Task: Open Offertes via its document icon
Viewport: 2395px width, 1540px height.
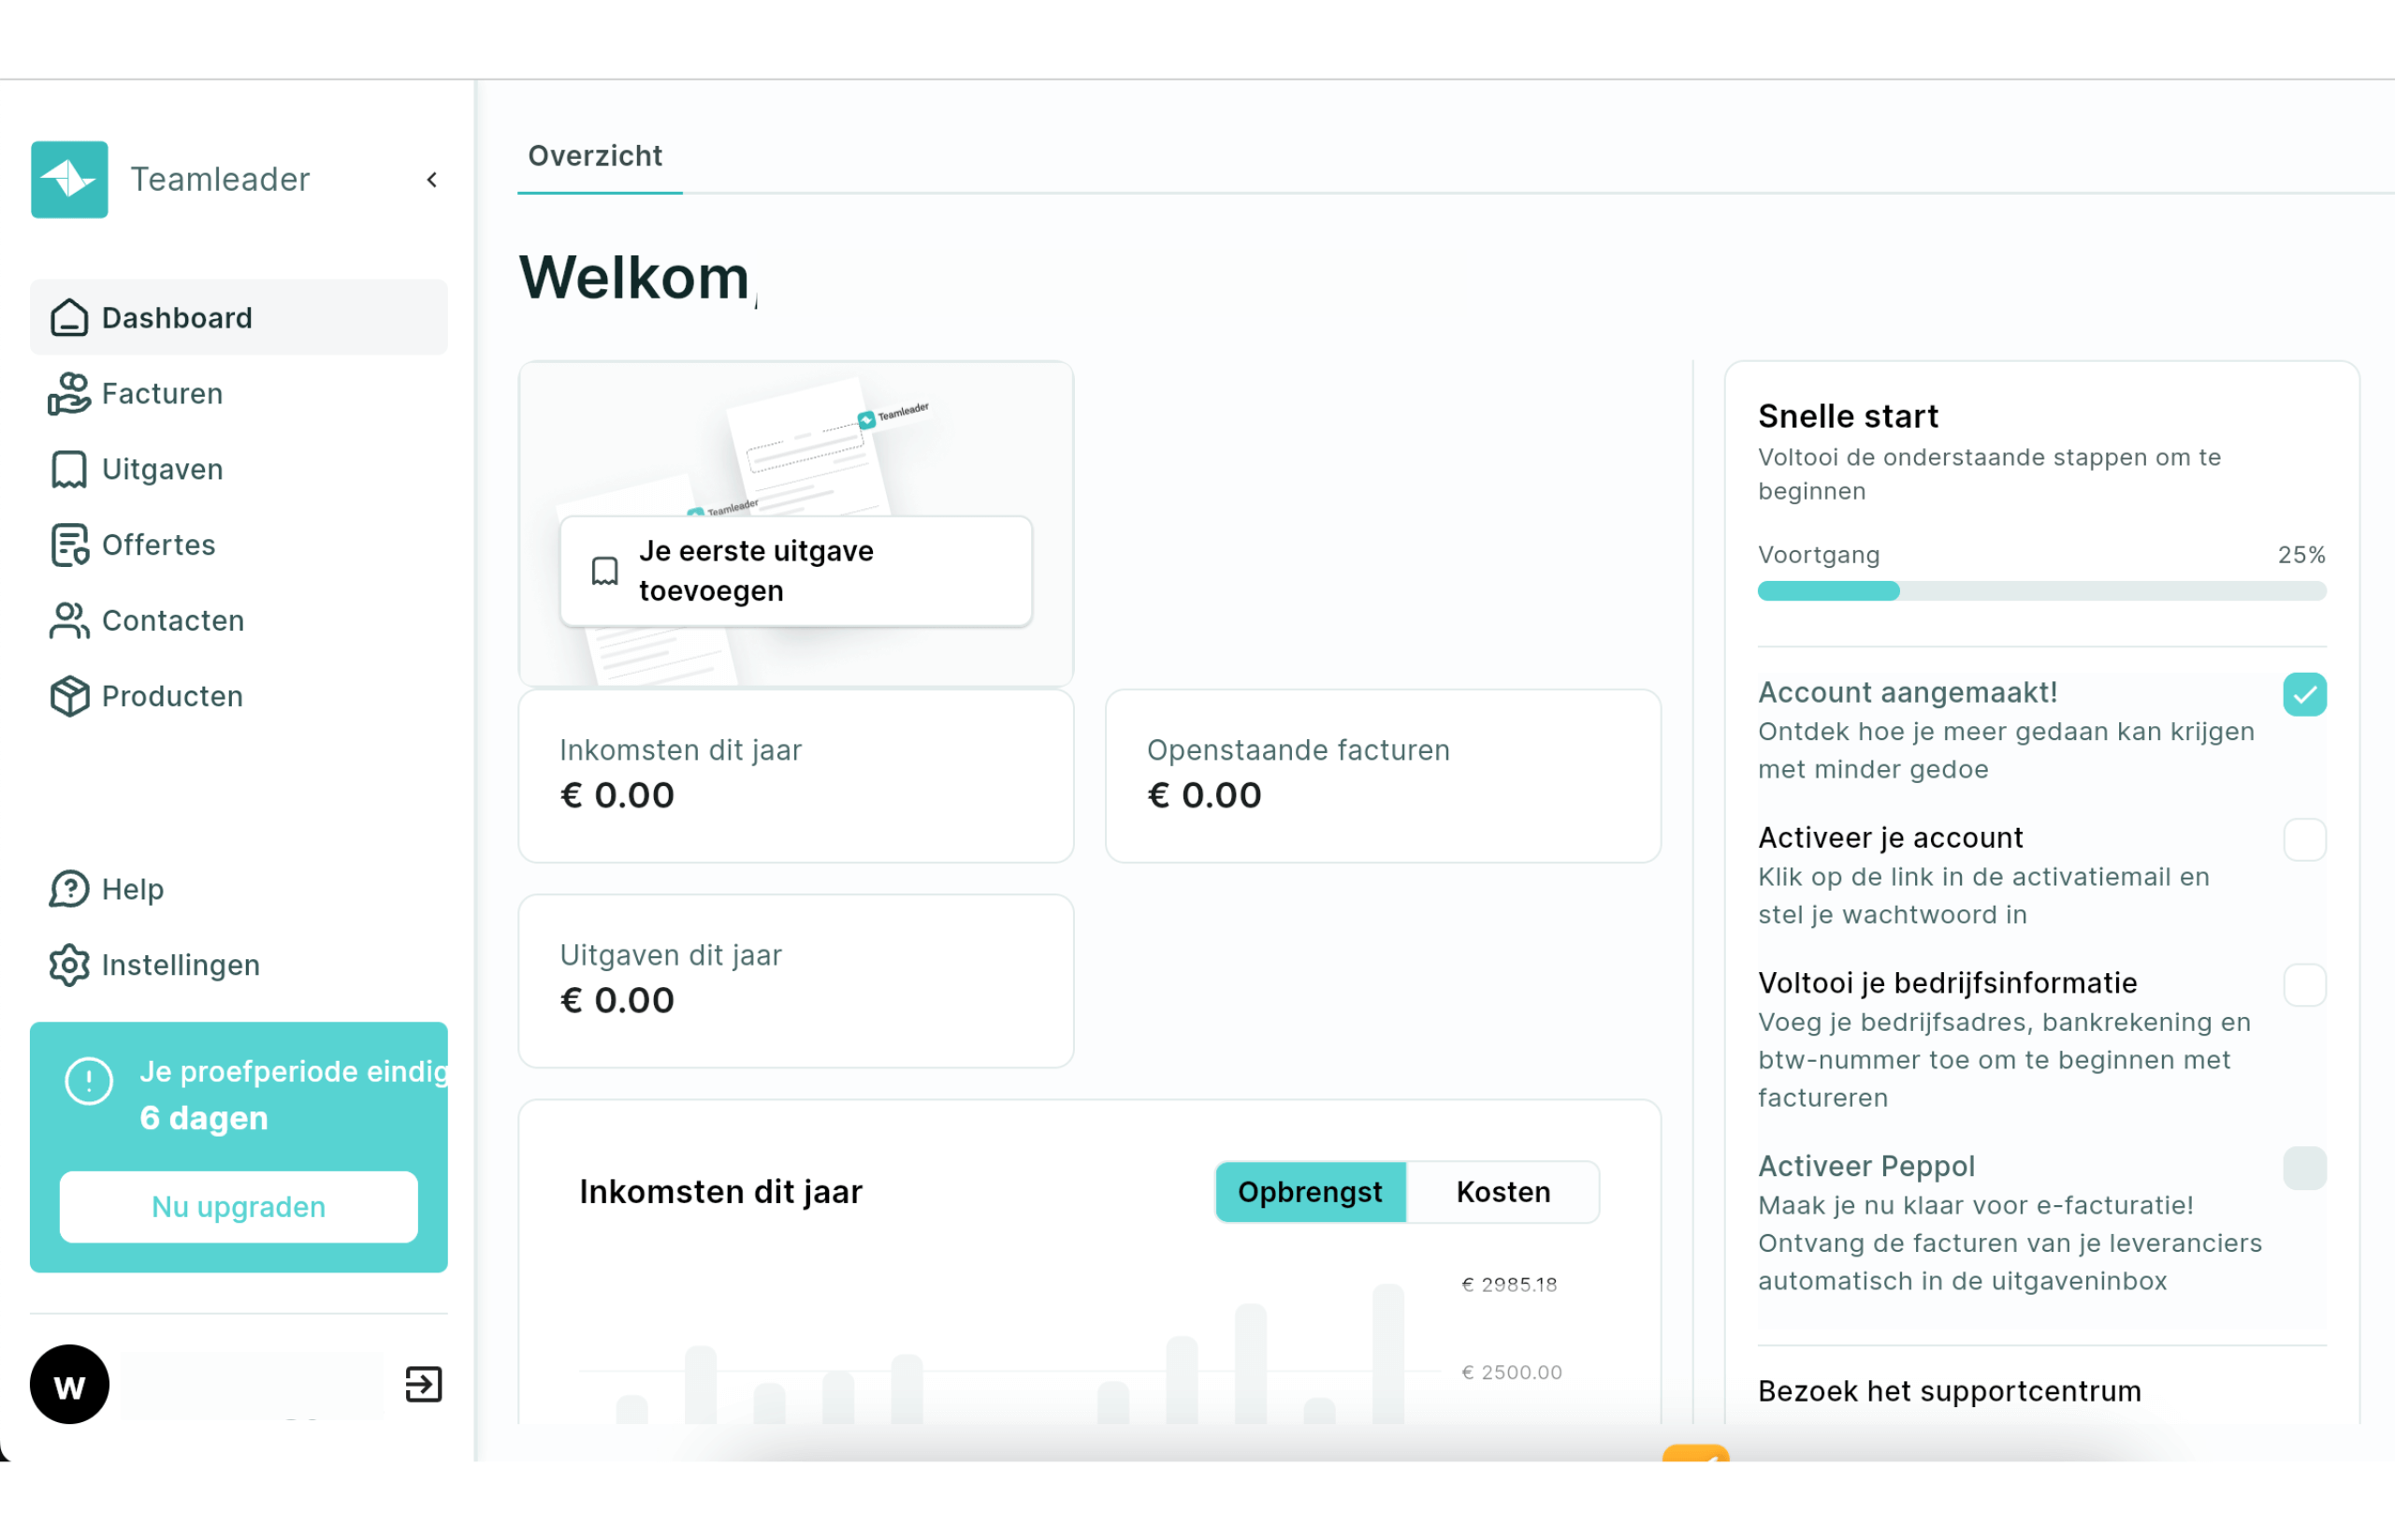Action: [69, 545]
